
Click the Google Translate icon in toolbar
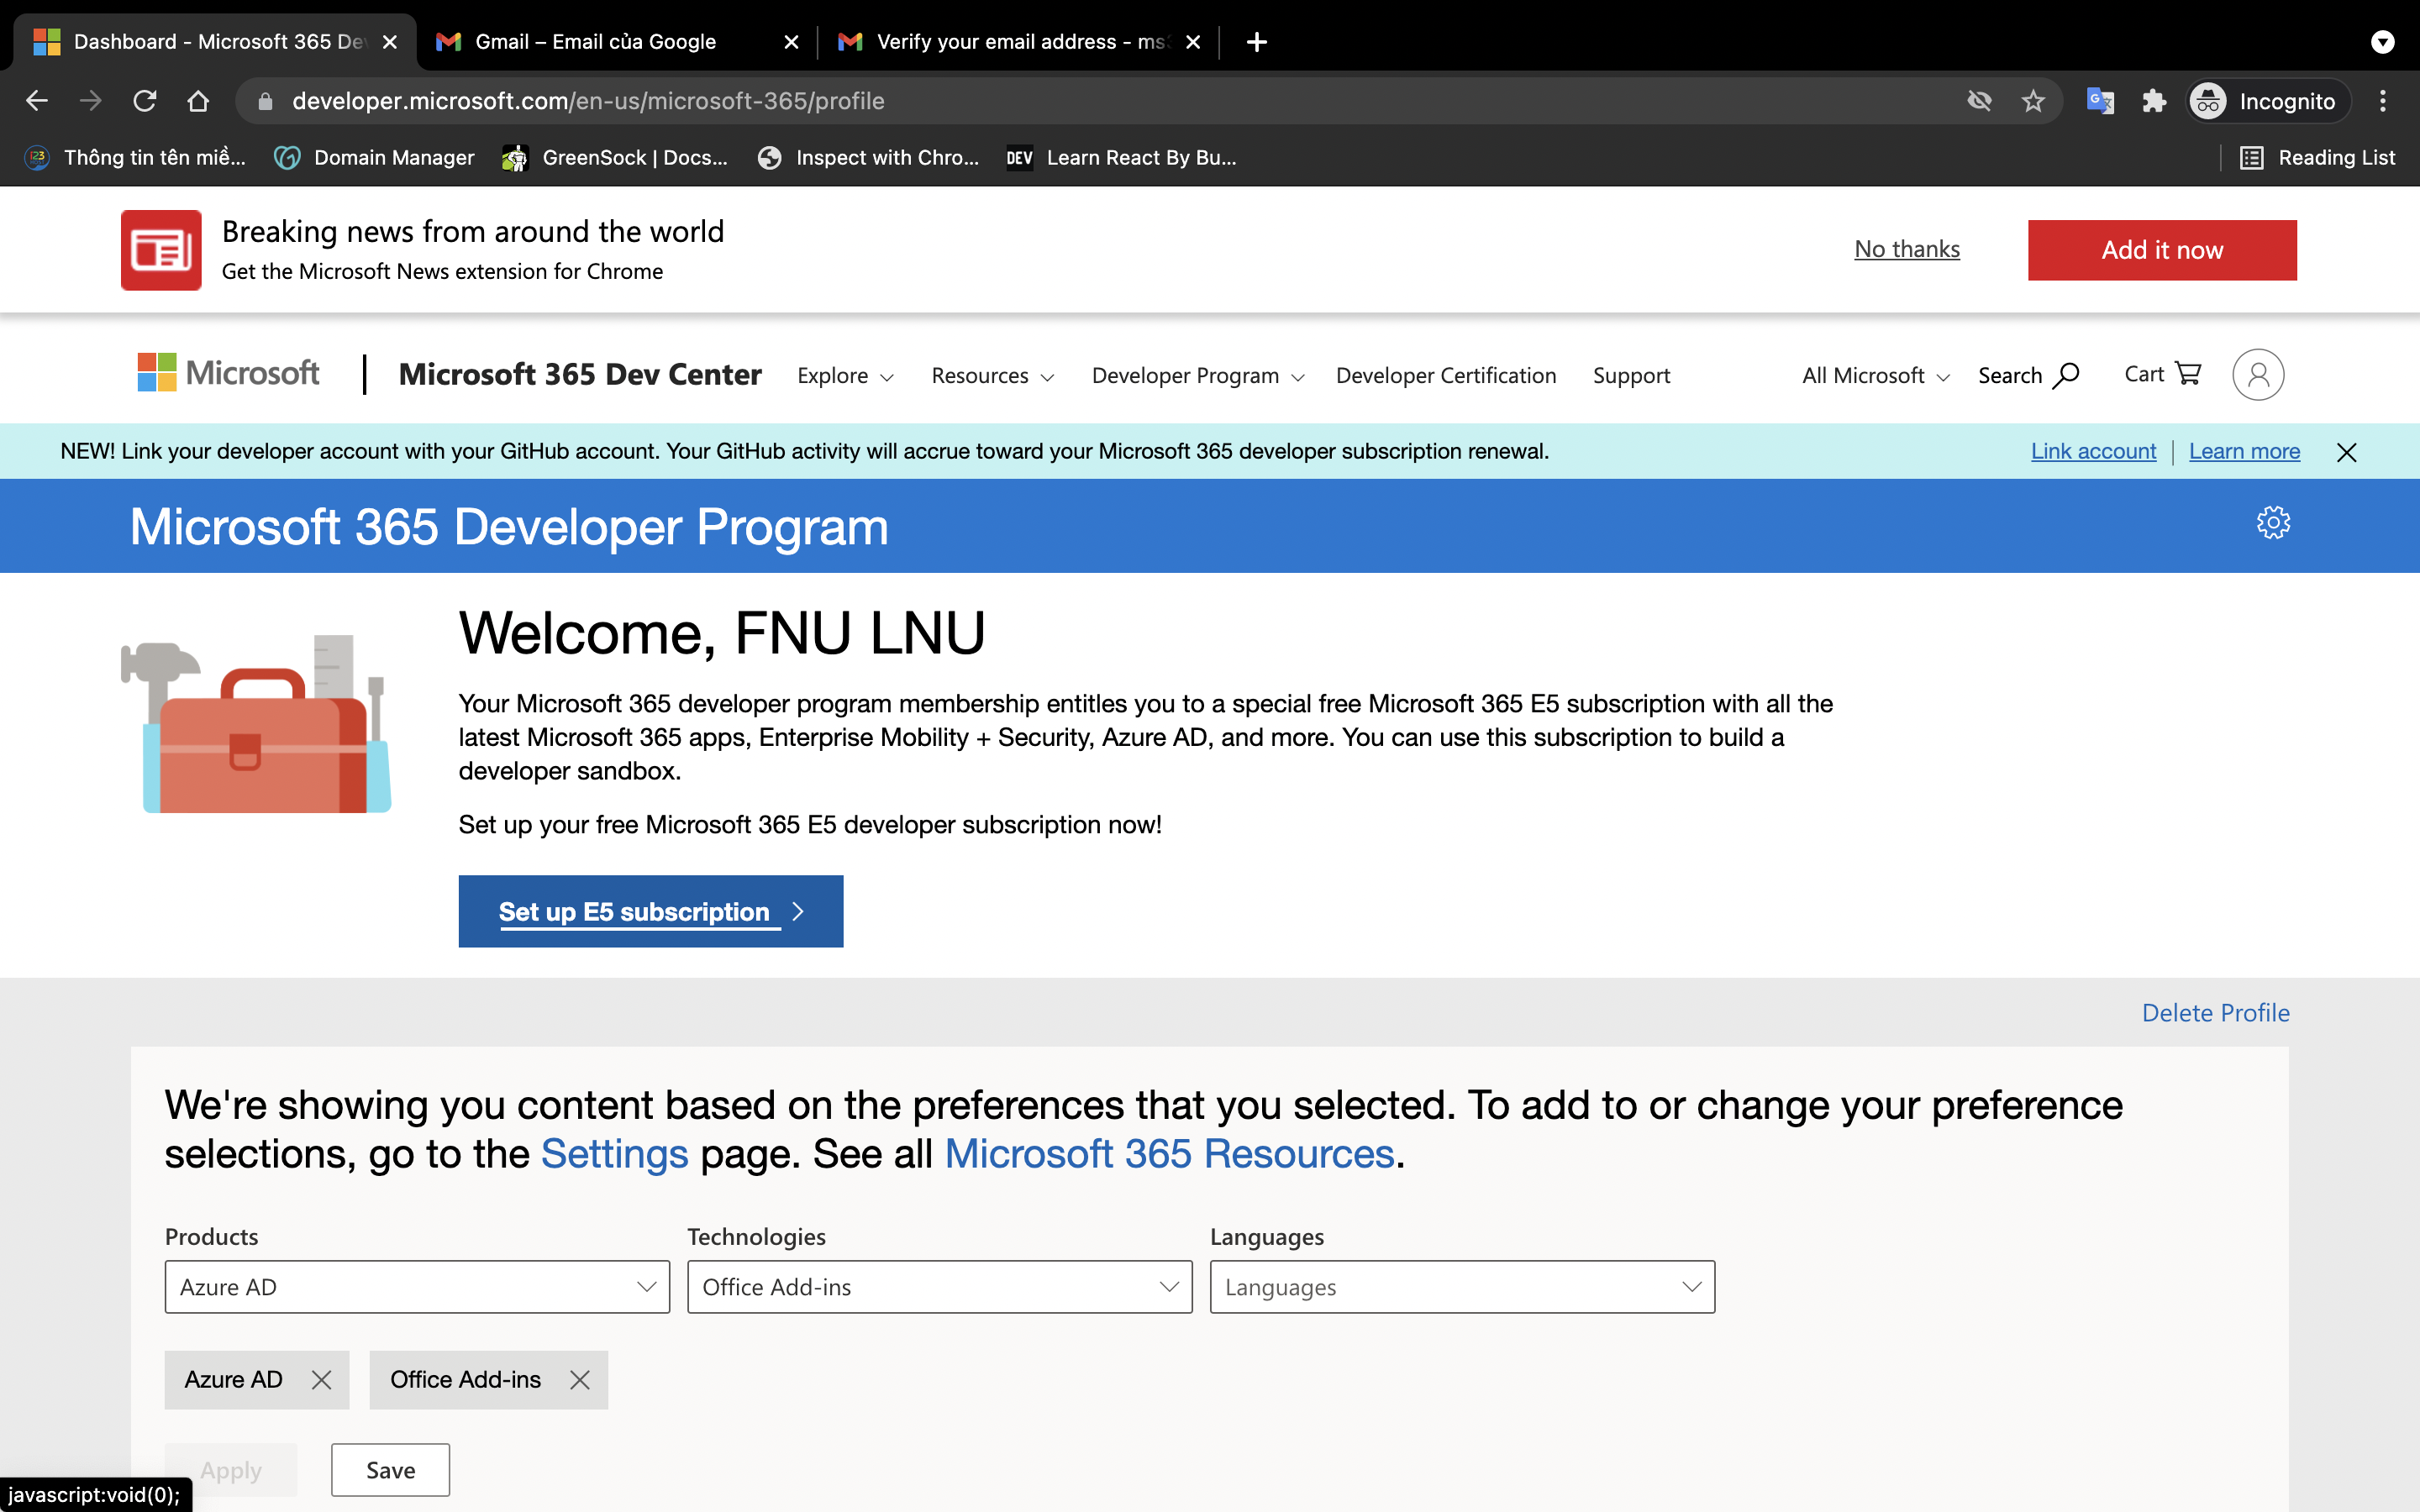tap(2099, 101)
